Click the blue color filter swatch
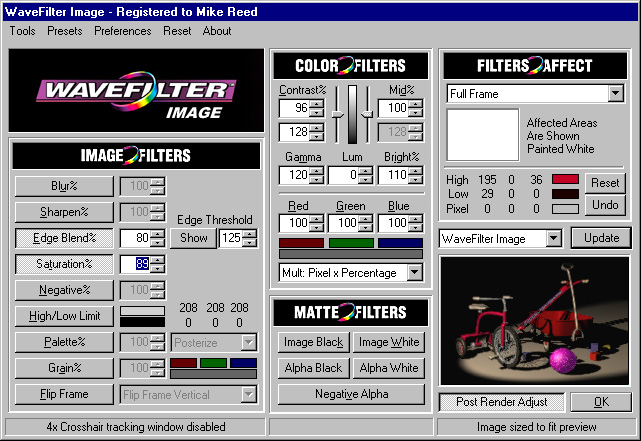This screenshot has height=441, width=641. tap(401, 243)
